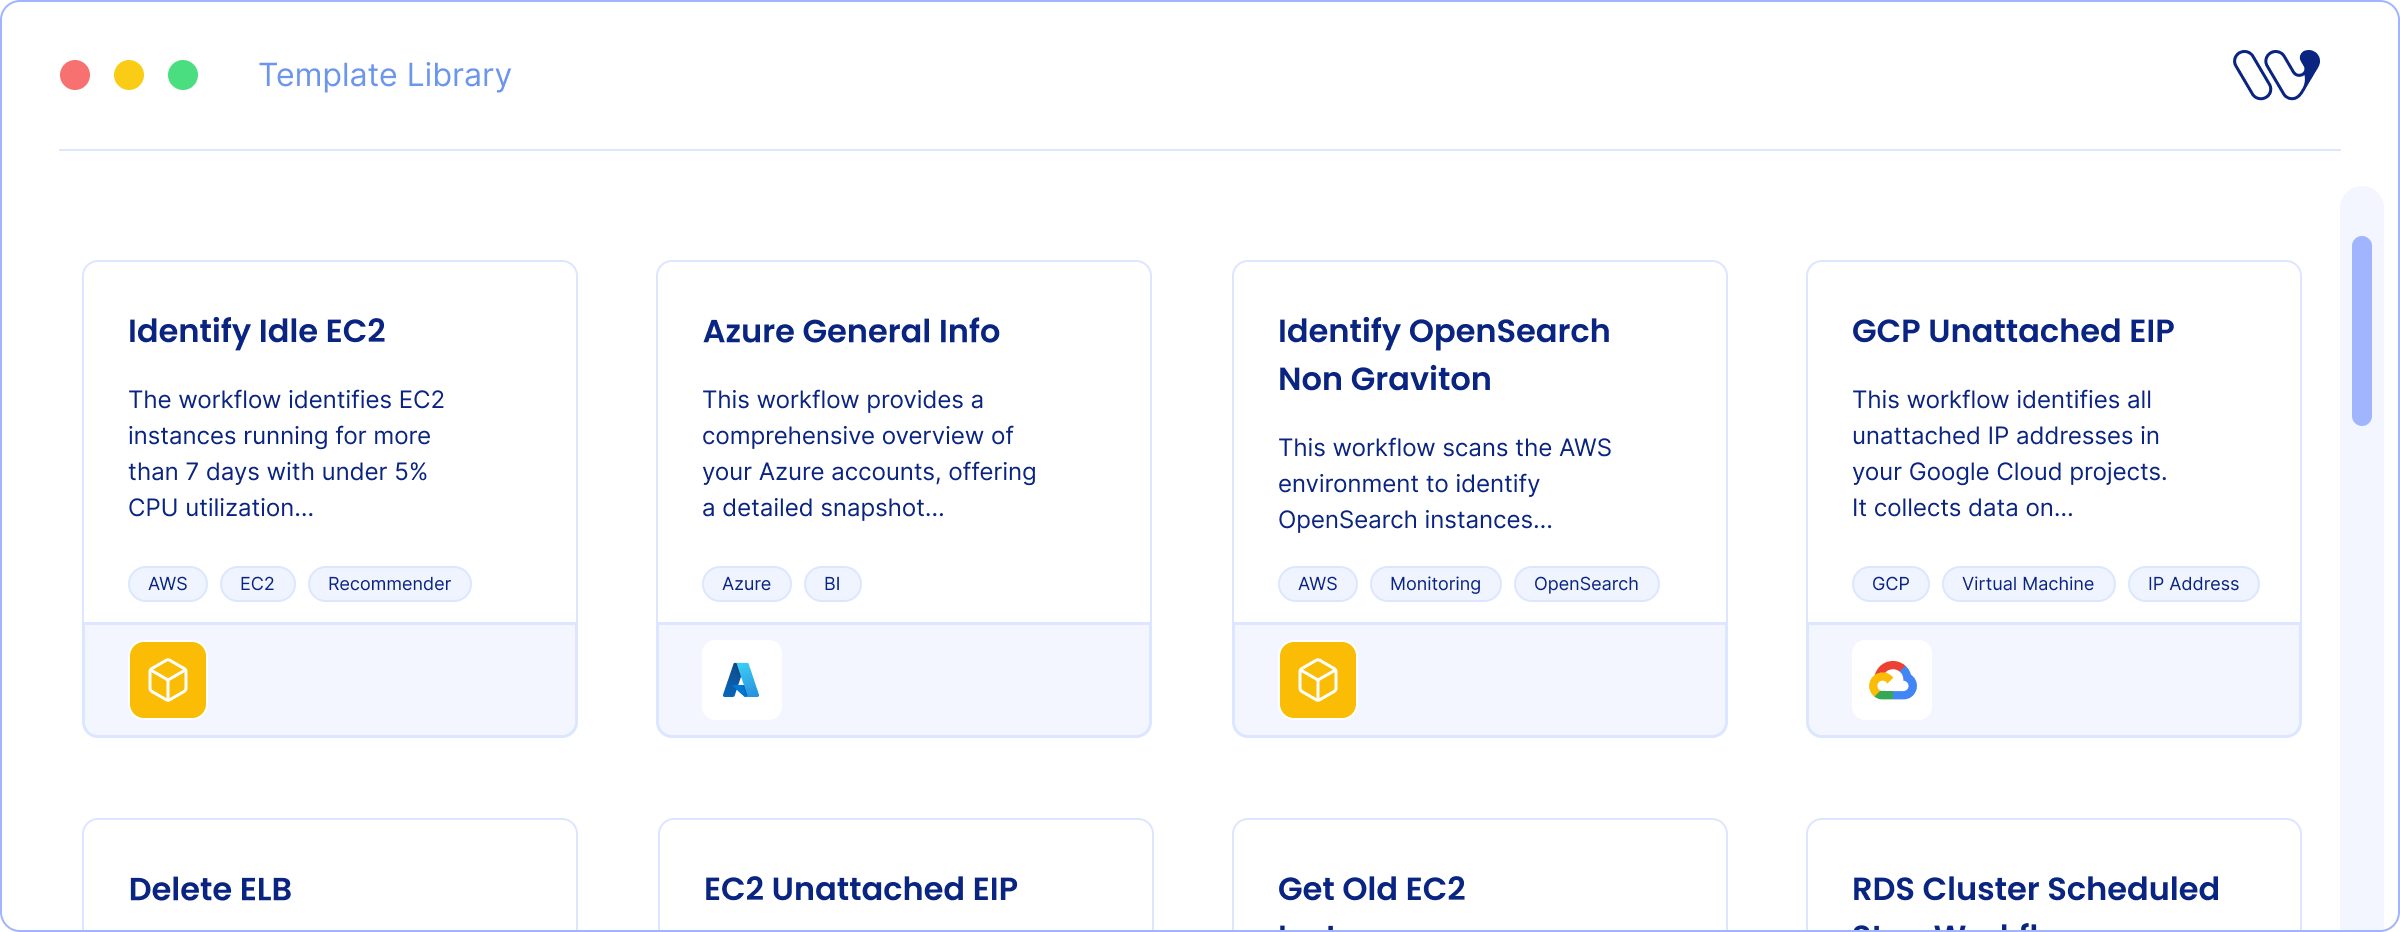The image size is (2400, 932).
Task: Open the Delete ELB template
Action: pos(210,889)
